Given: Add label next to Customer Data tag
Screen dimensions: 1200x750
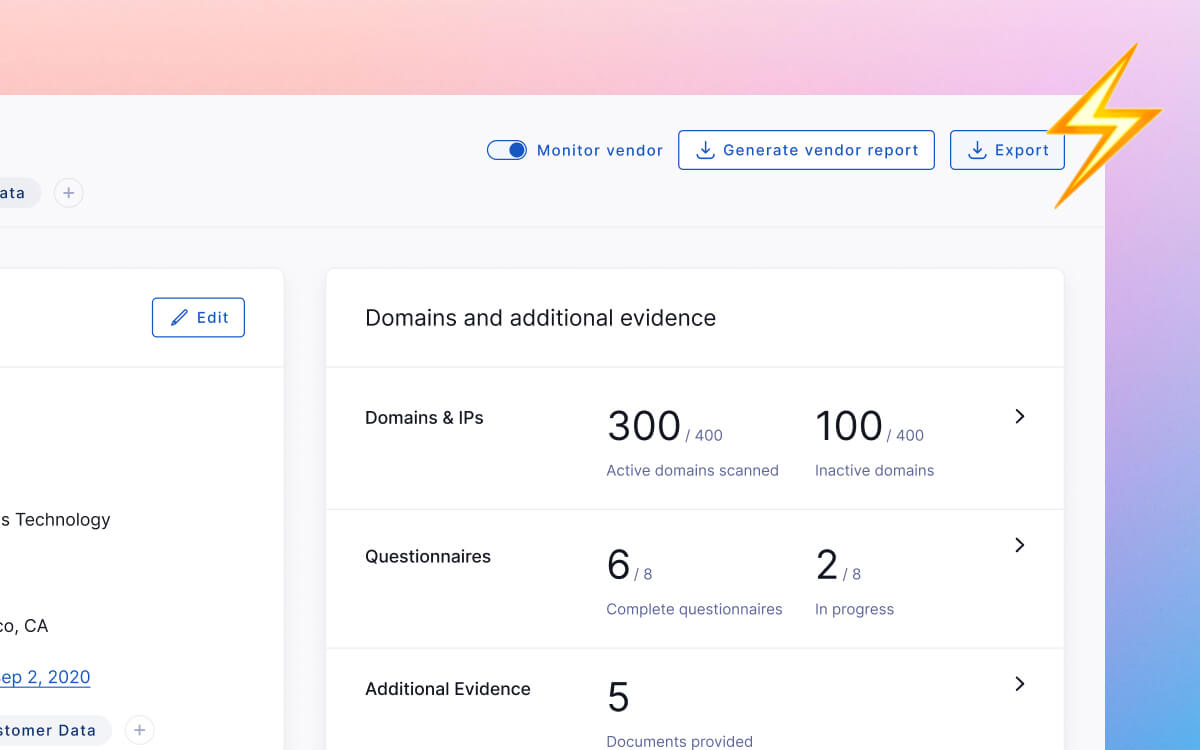Looking at the screenshot, I should click(140, 730).
